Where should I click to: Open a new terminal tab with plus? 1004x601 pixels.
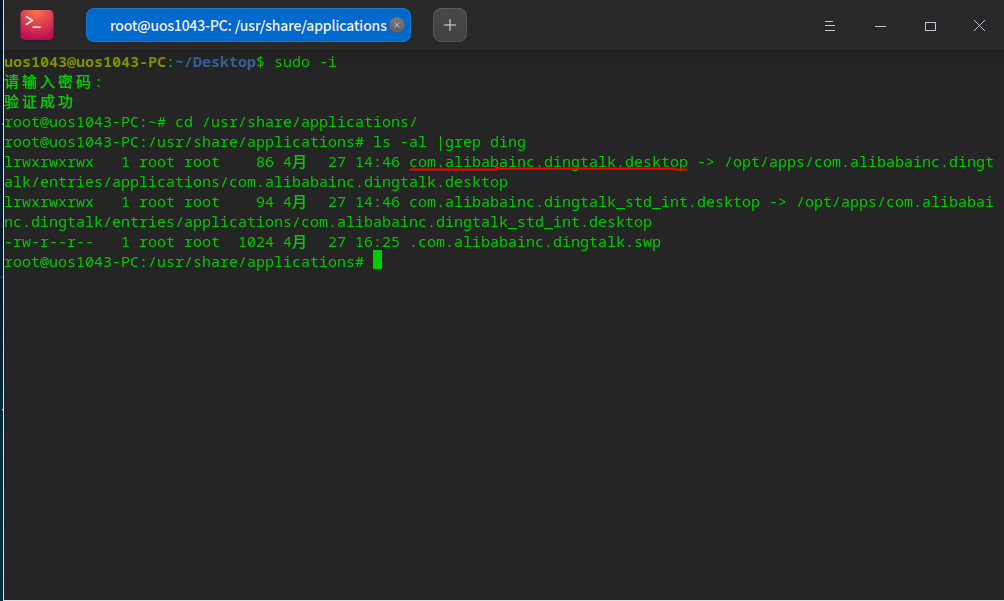point(449,25)
